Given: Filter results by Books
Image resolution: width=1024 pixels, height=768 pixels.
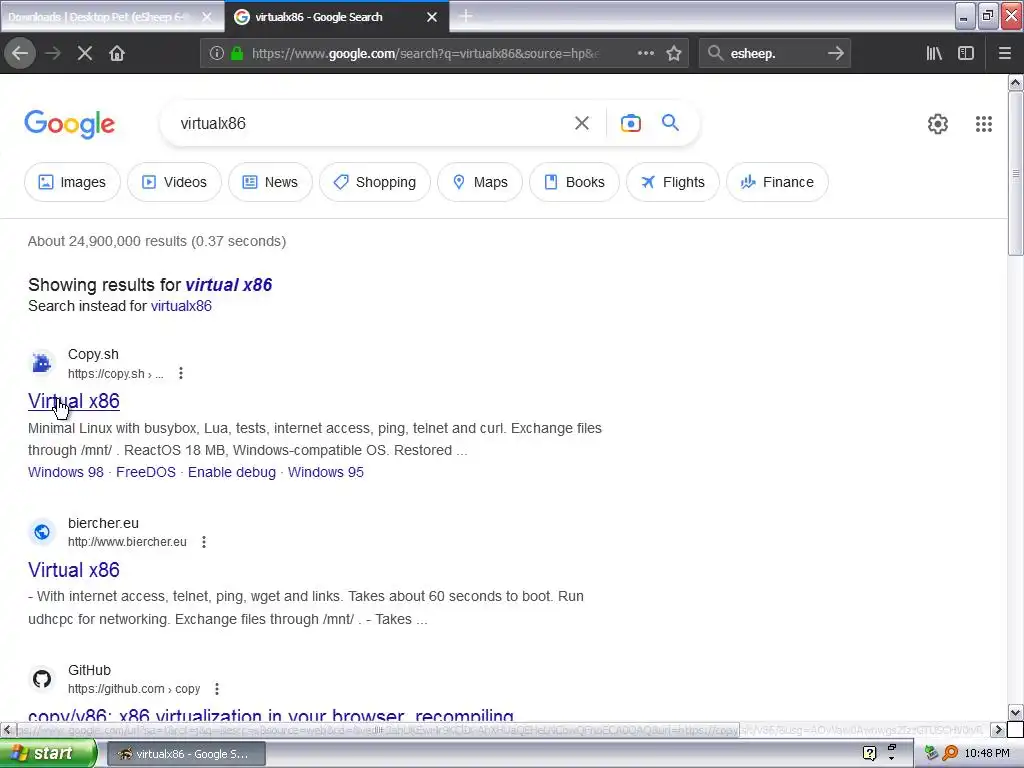Looking at the screenshot, I should [575, 182].
